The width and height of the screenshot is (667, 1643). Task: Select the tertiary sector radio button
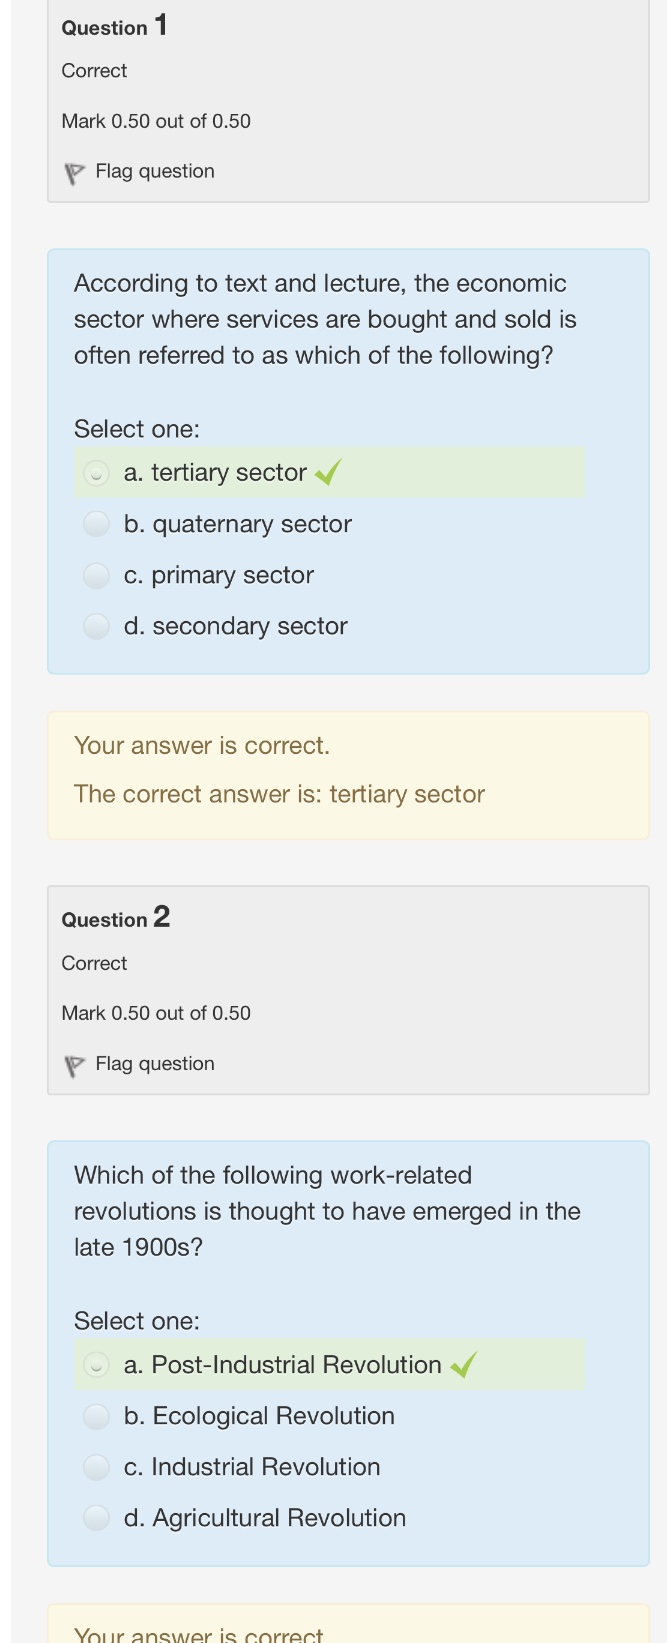pyautogui.click(x=96, y=473)
